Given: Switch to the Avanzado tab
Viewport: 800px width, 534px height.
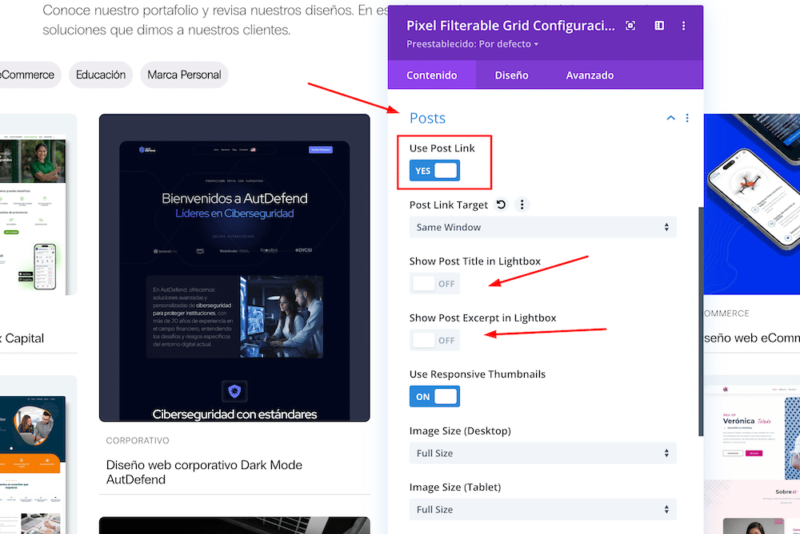Looking at the screenshot, I should [589, 75].
